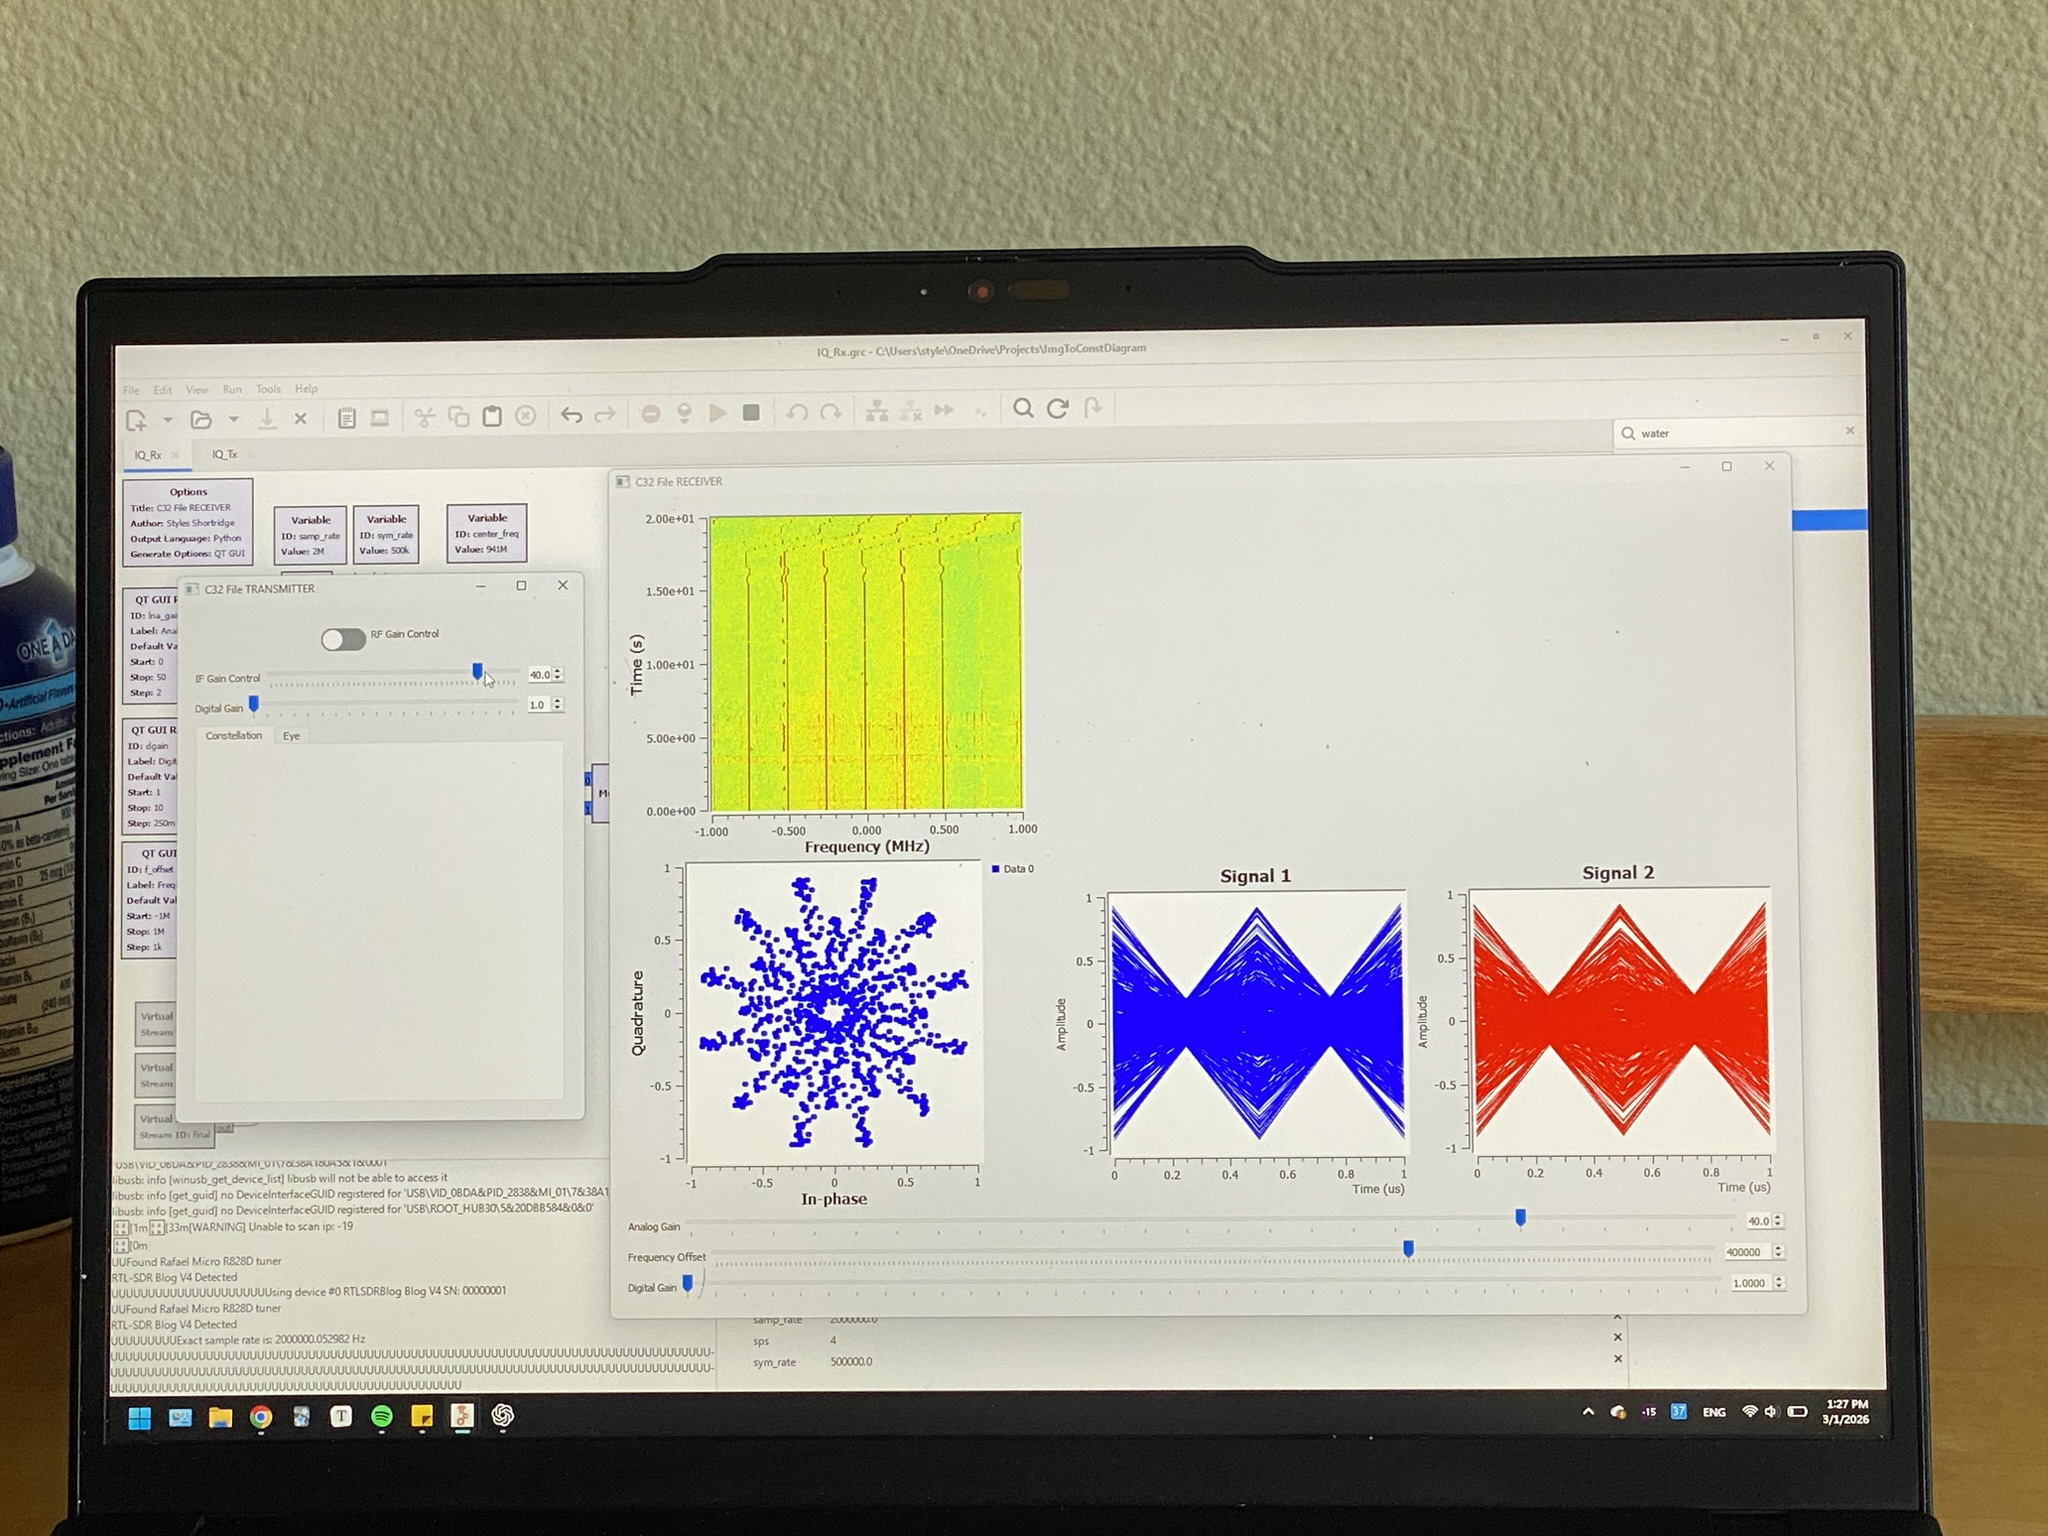Open File Explorer from the taskbar
The image size is (2048, 1536).
(220, 1417)
